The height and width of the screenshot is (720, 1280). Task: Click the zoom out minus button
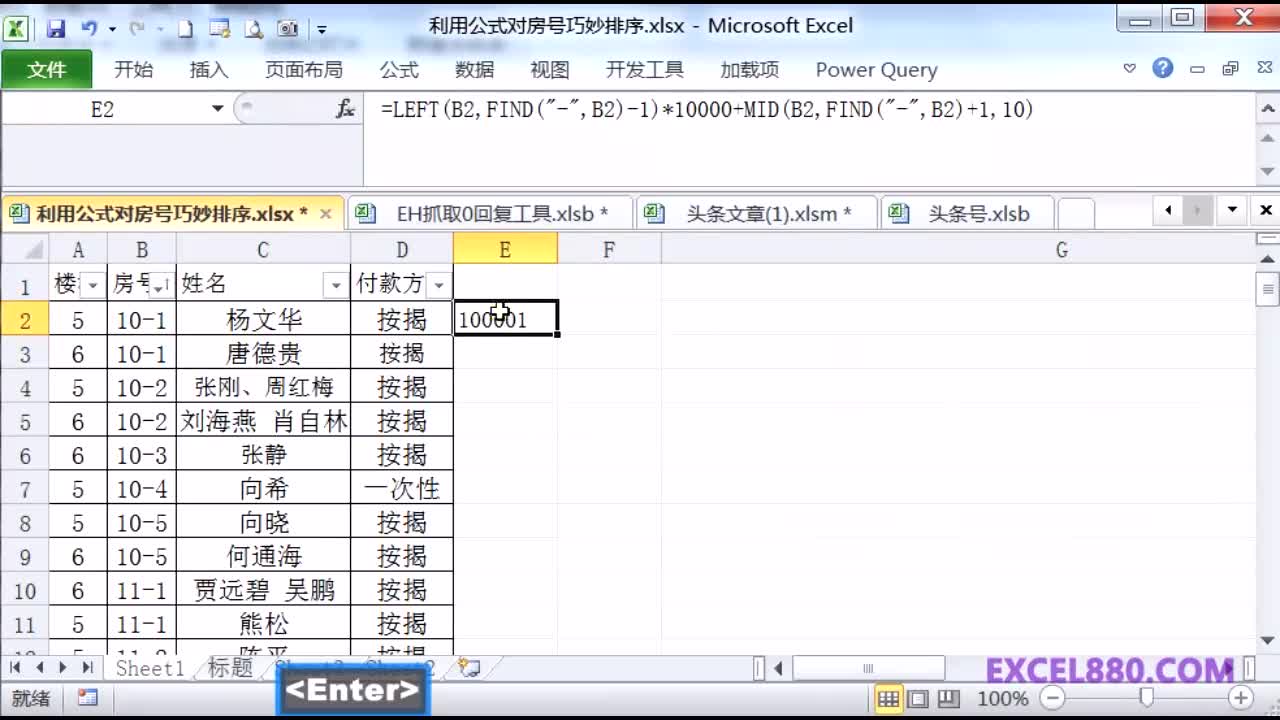point(1052,699)
